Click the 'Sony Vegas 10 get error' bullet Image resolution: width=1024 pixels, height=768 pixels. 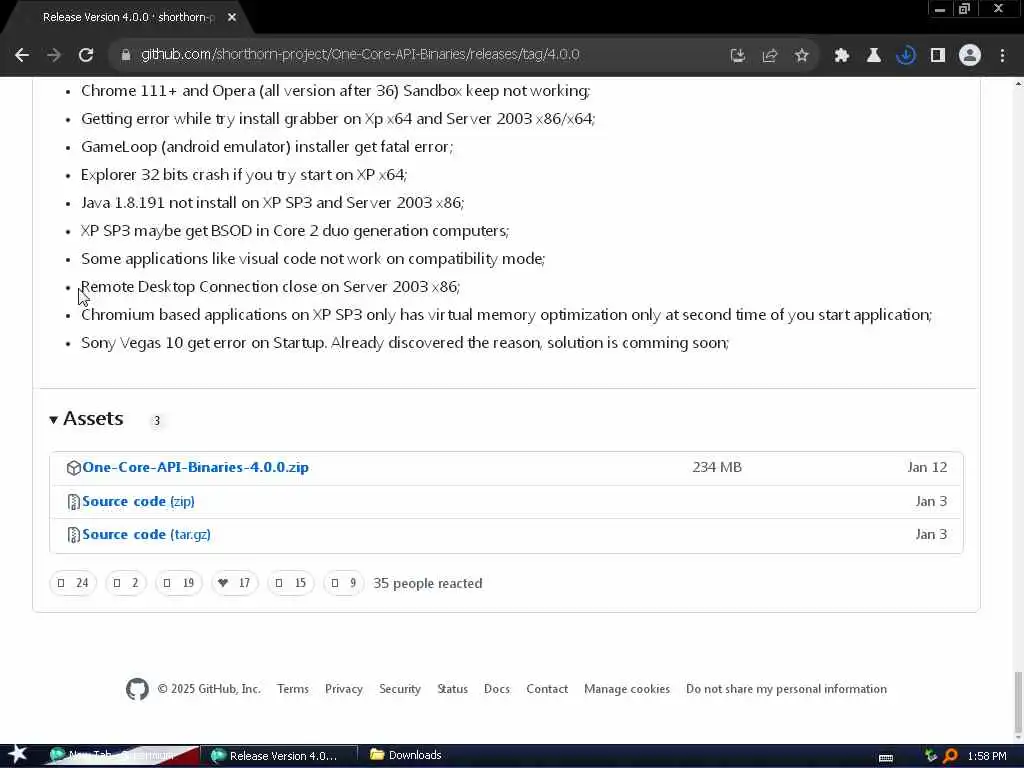click(405, 343)
